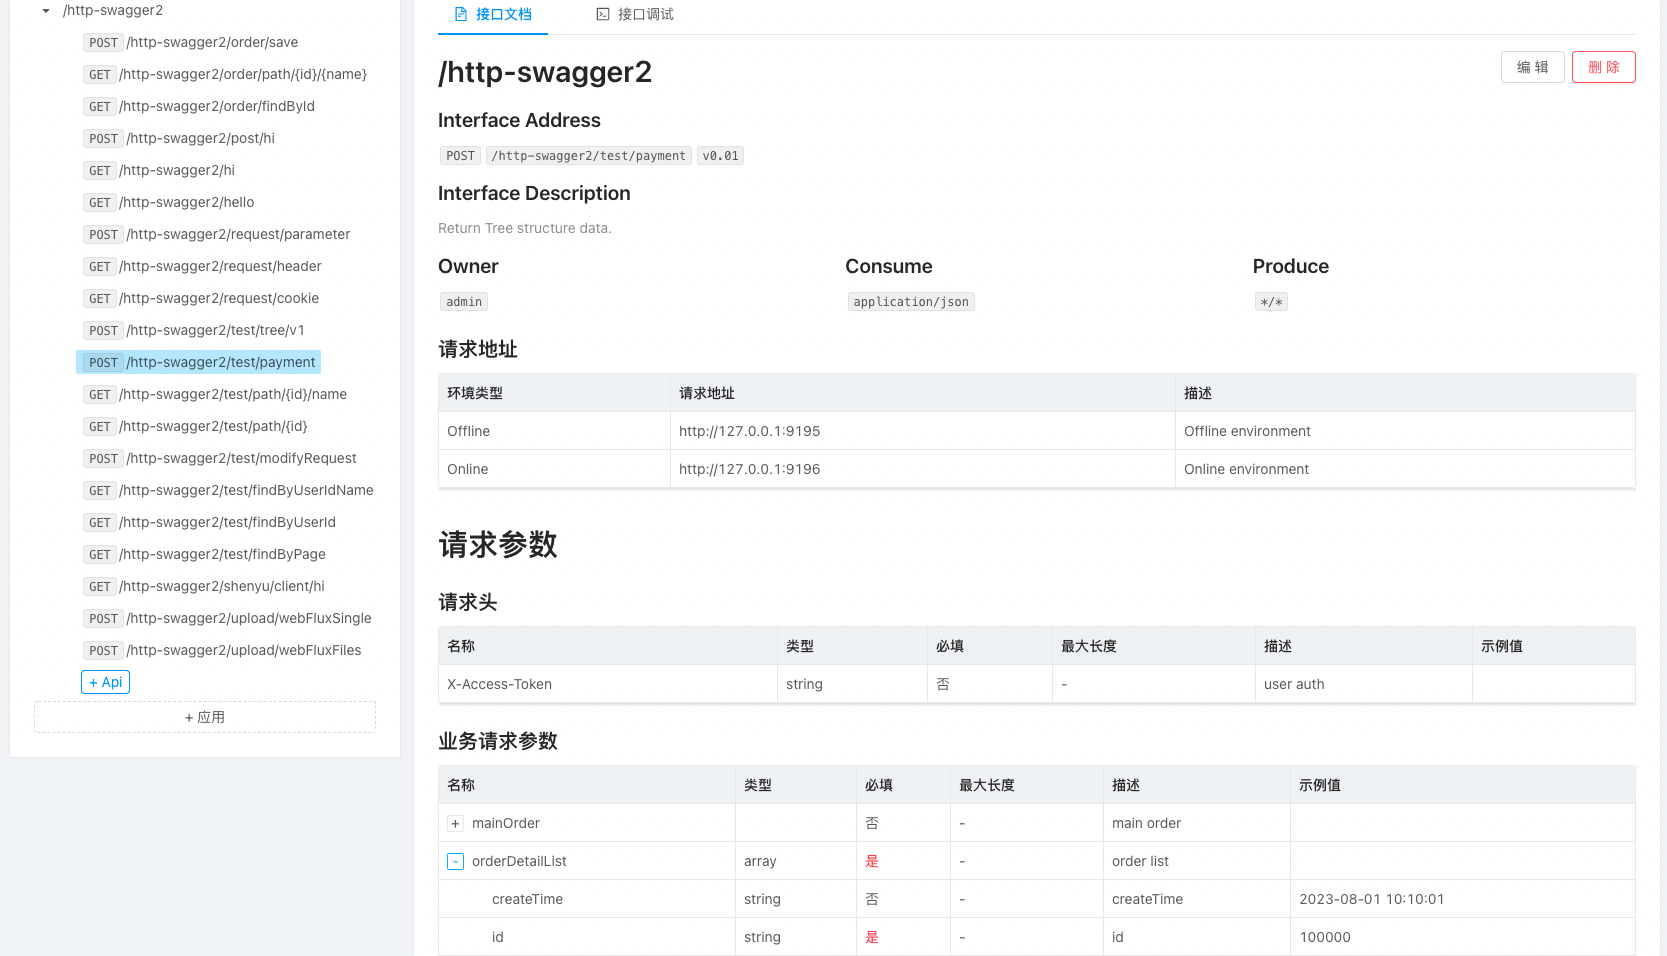This screenshot has height=956, width=1667.
Task: Select POST /http-swagger2/upload/webFluxSingle item
Action: (248, 618)
